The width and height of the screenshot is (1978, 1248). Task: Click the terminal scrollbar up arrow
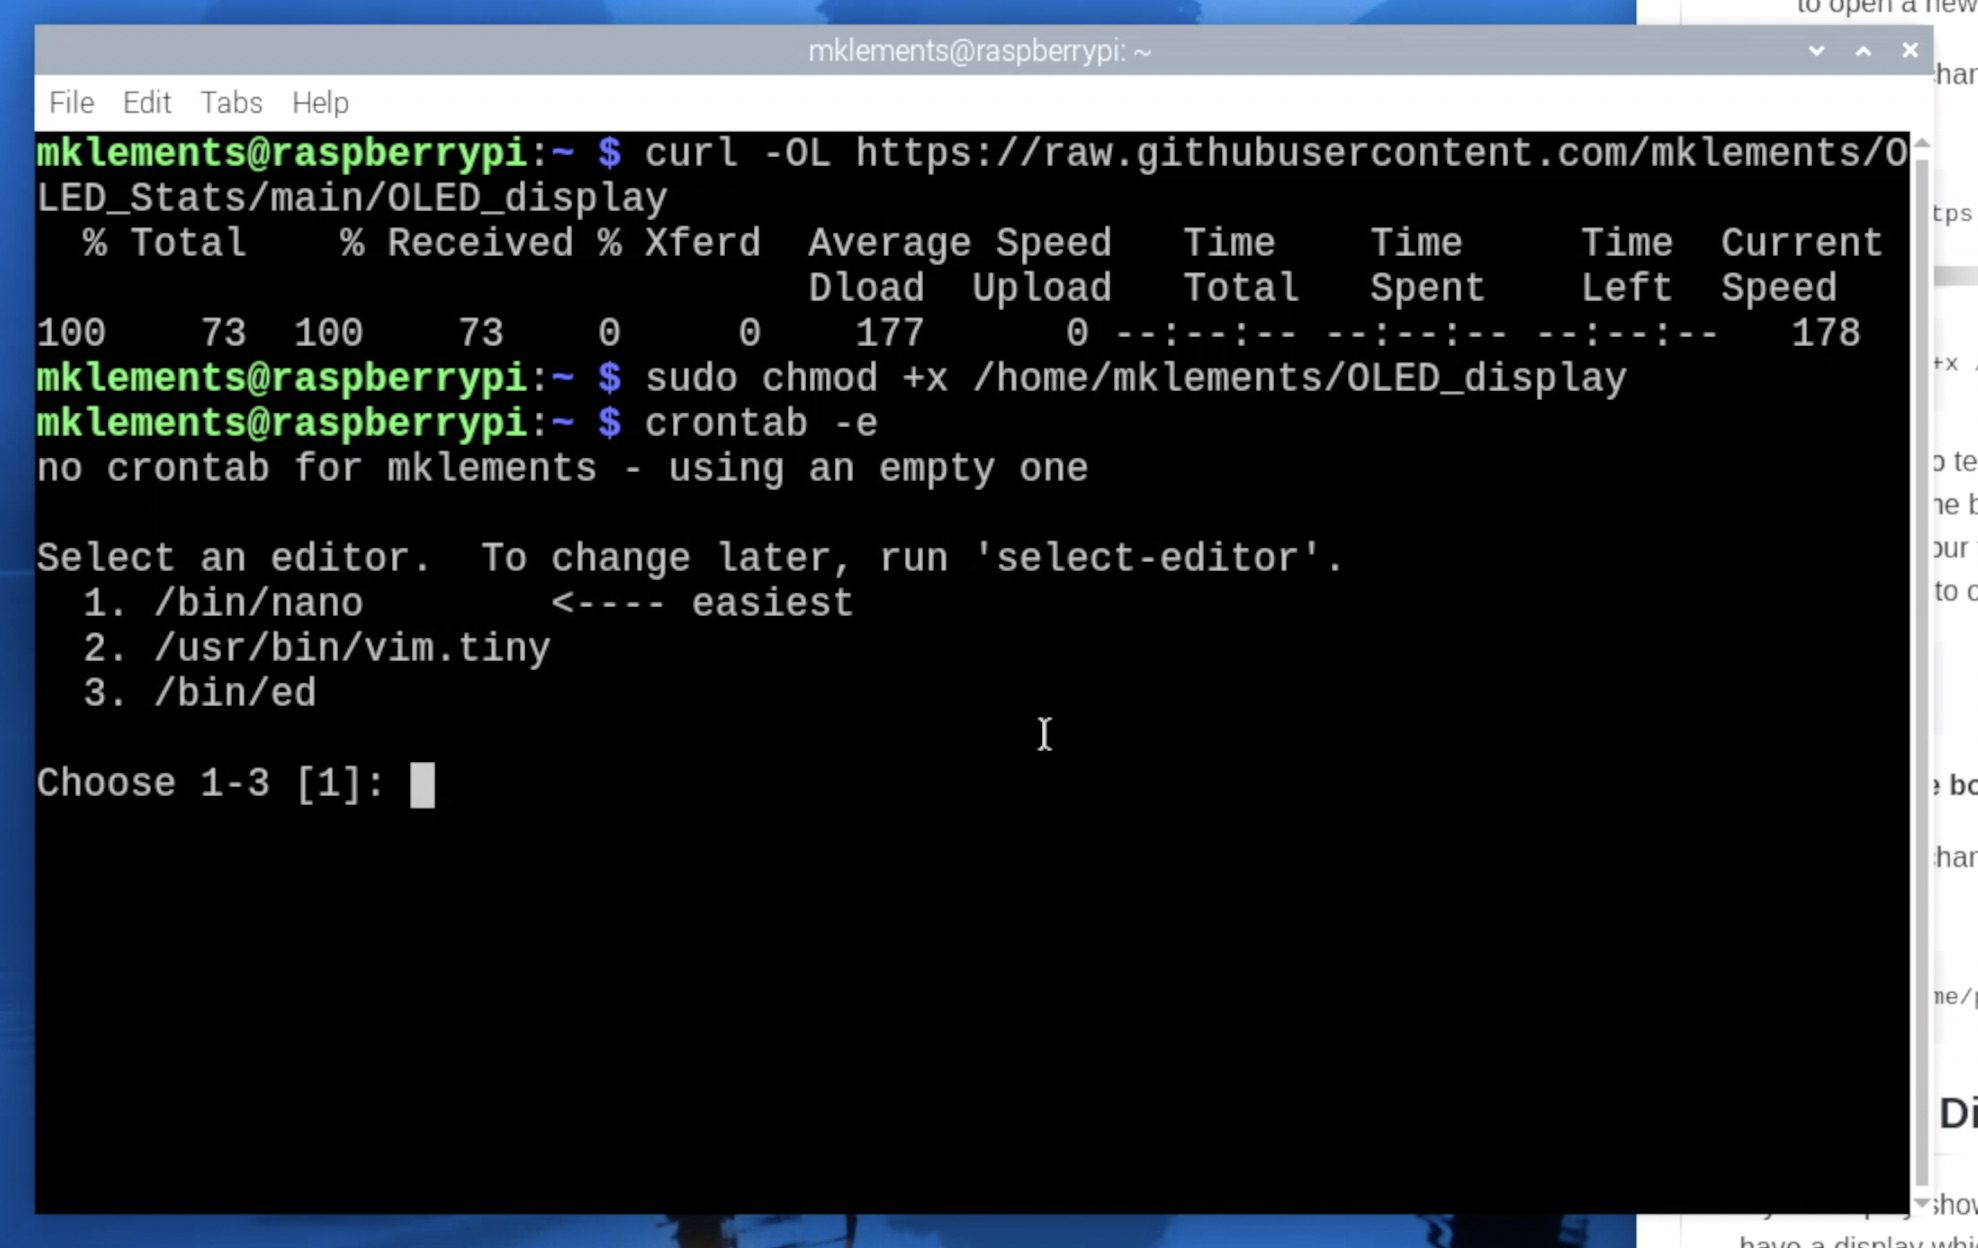[x=1921, y=144]
